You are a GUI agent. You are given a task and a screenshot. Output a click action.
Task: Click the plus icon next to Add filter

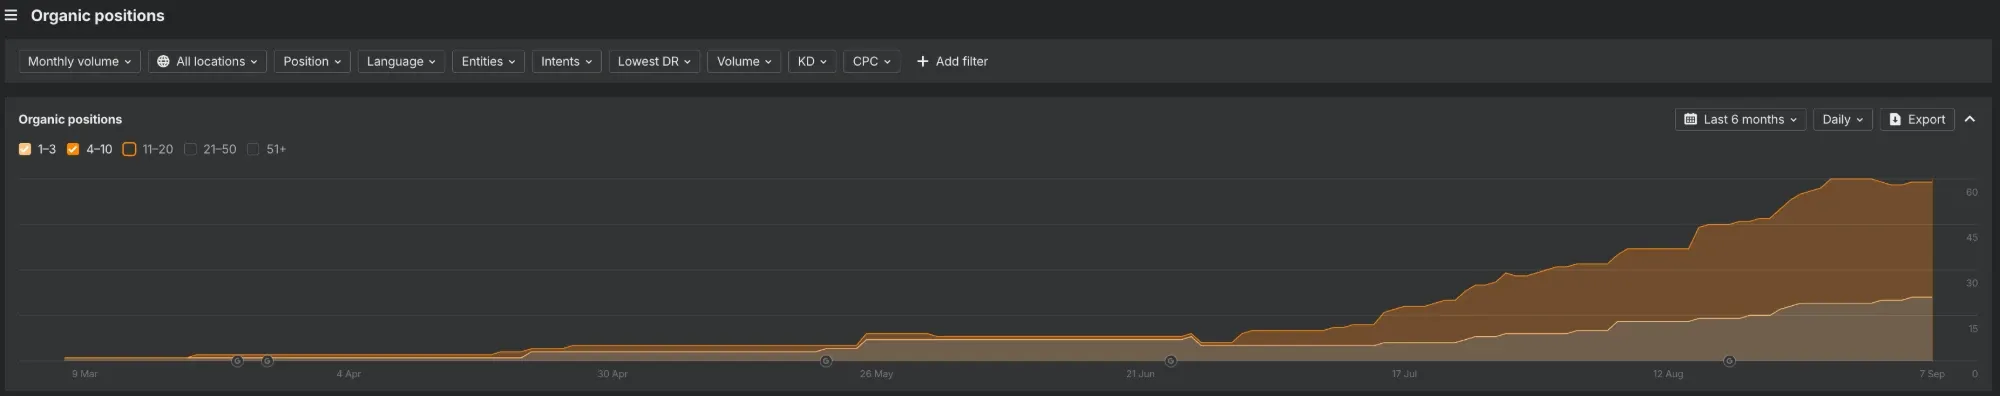tap(922, 61)
